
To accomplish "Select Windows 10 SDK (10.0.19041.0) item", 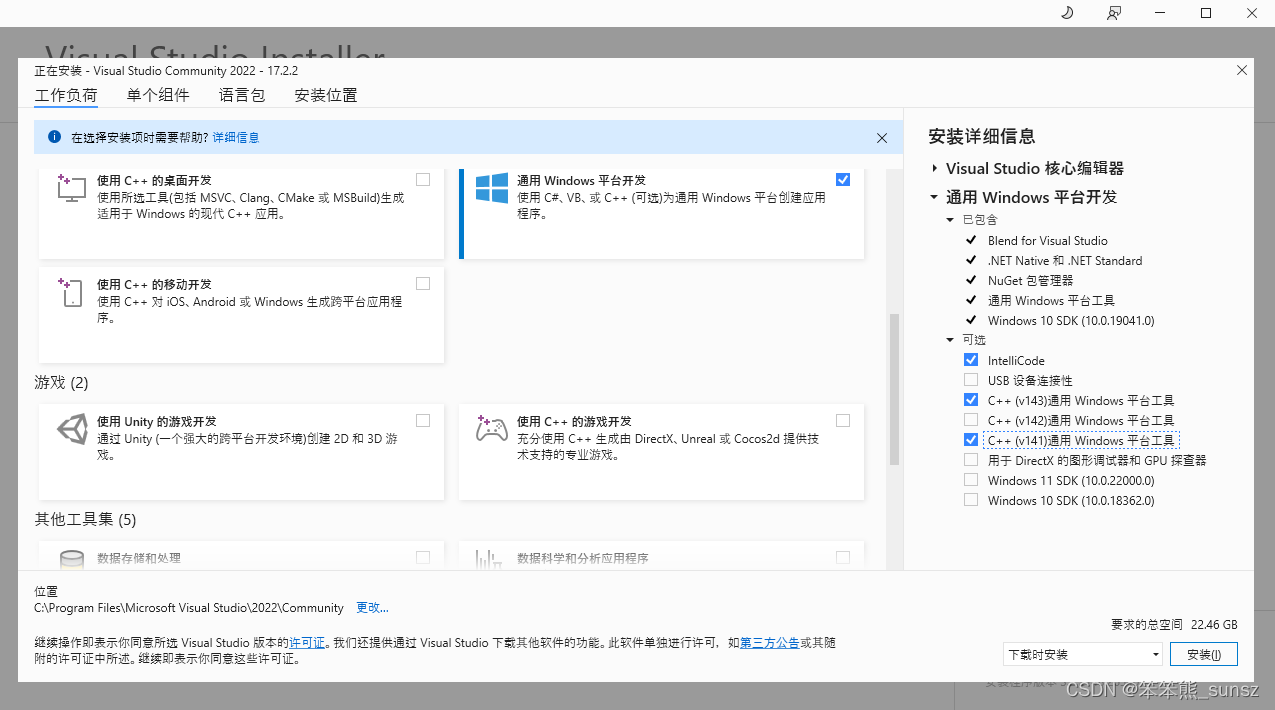I will pos(1071,320).
